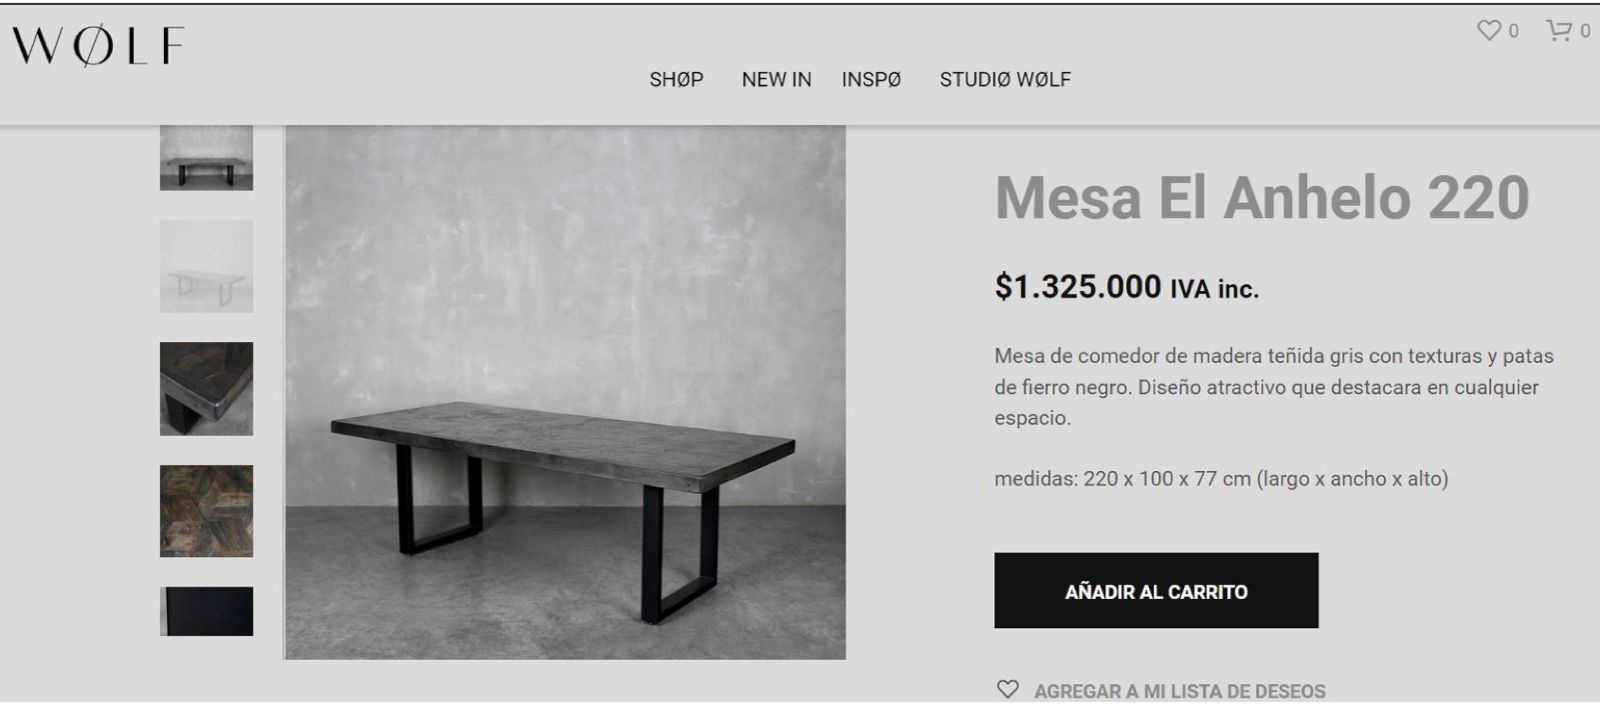
Task: Open the SHØP menu
Action: pos(677,79)
